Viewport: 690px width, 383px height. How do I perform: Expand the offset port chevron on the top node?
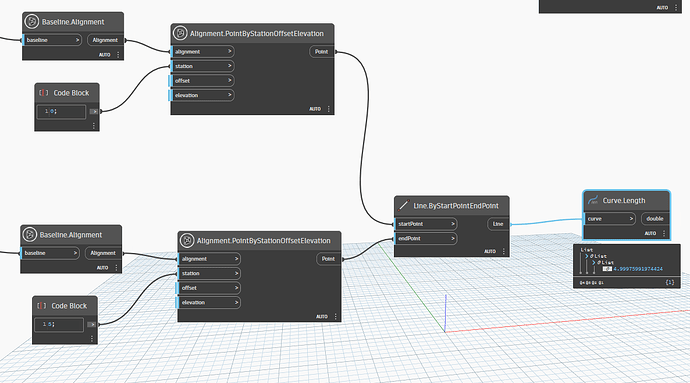[229, 81]
